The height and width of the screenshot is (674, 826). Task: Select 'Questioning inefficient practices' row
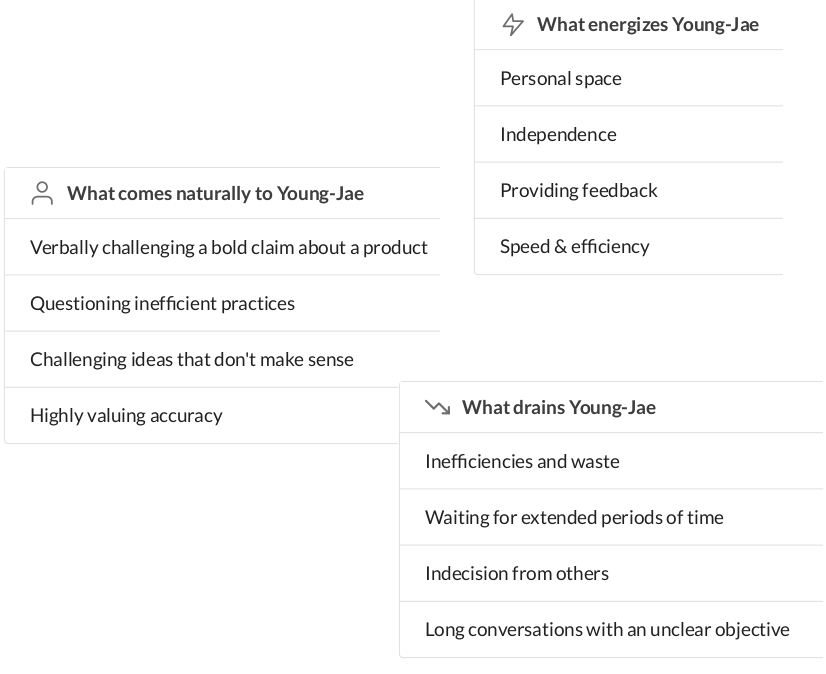click(x=222, y=304)
